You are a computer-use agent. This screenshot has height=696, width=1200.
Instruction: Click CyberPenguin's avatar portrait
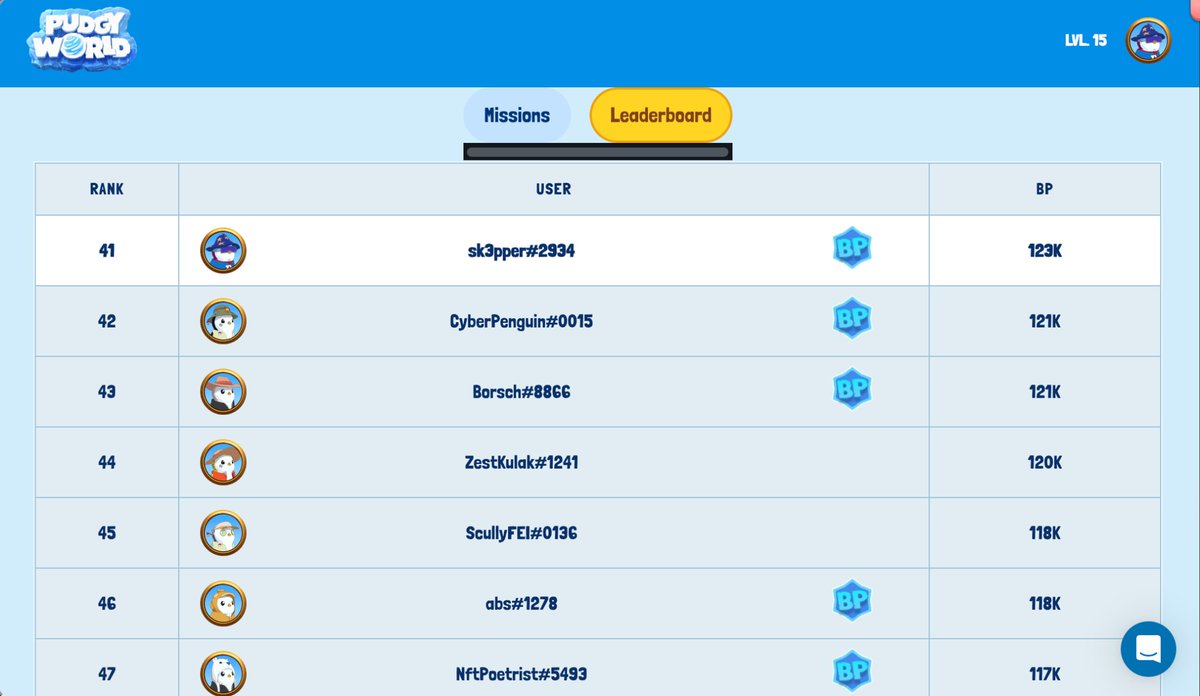(x=222, y=321)
